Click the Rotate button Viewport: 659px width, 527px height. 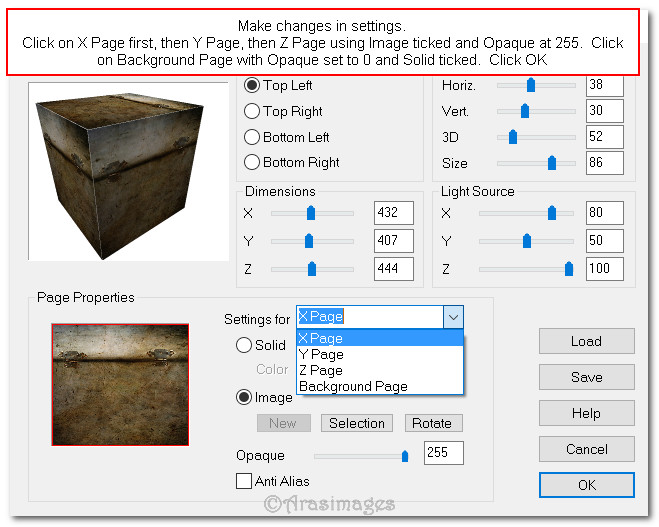pos(432,423)
